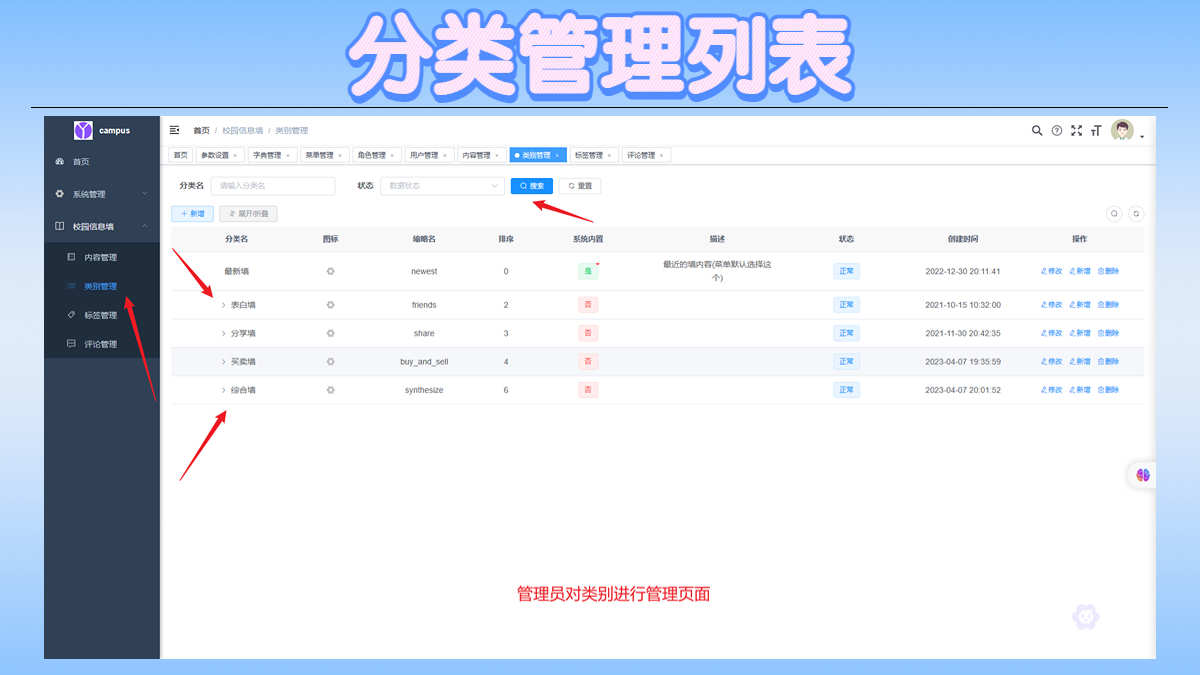Click 删除 in the friends row

click(x=1108, y=305)
